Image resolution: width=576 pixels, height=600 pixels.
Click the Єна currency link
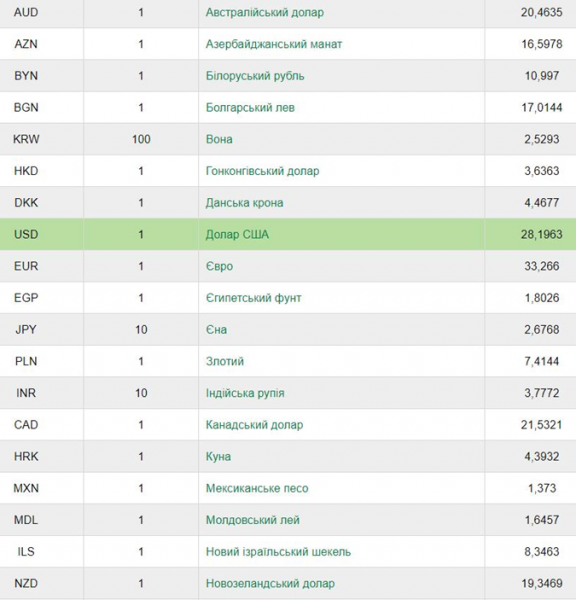(216, 330)
